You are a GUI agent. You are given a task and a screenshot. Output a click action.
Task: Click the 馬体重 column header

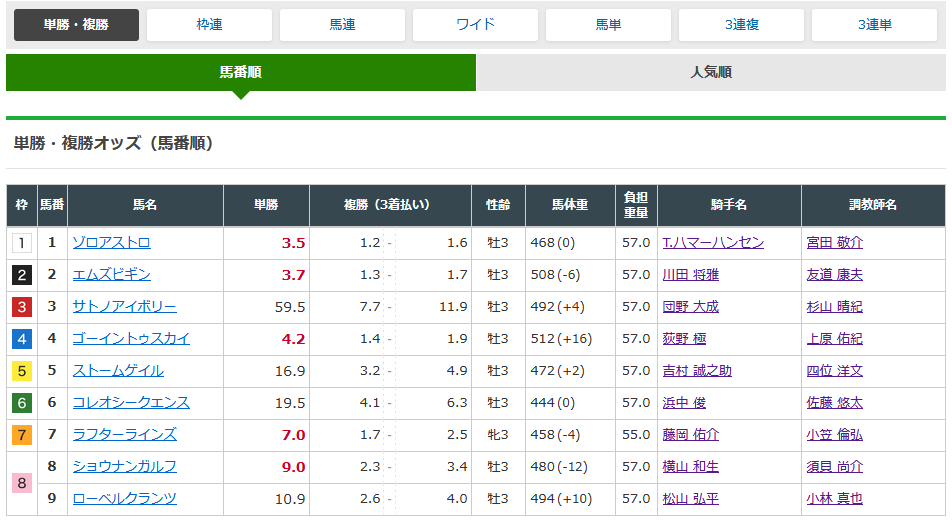click(570, 205)
